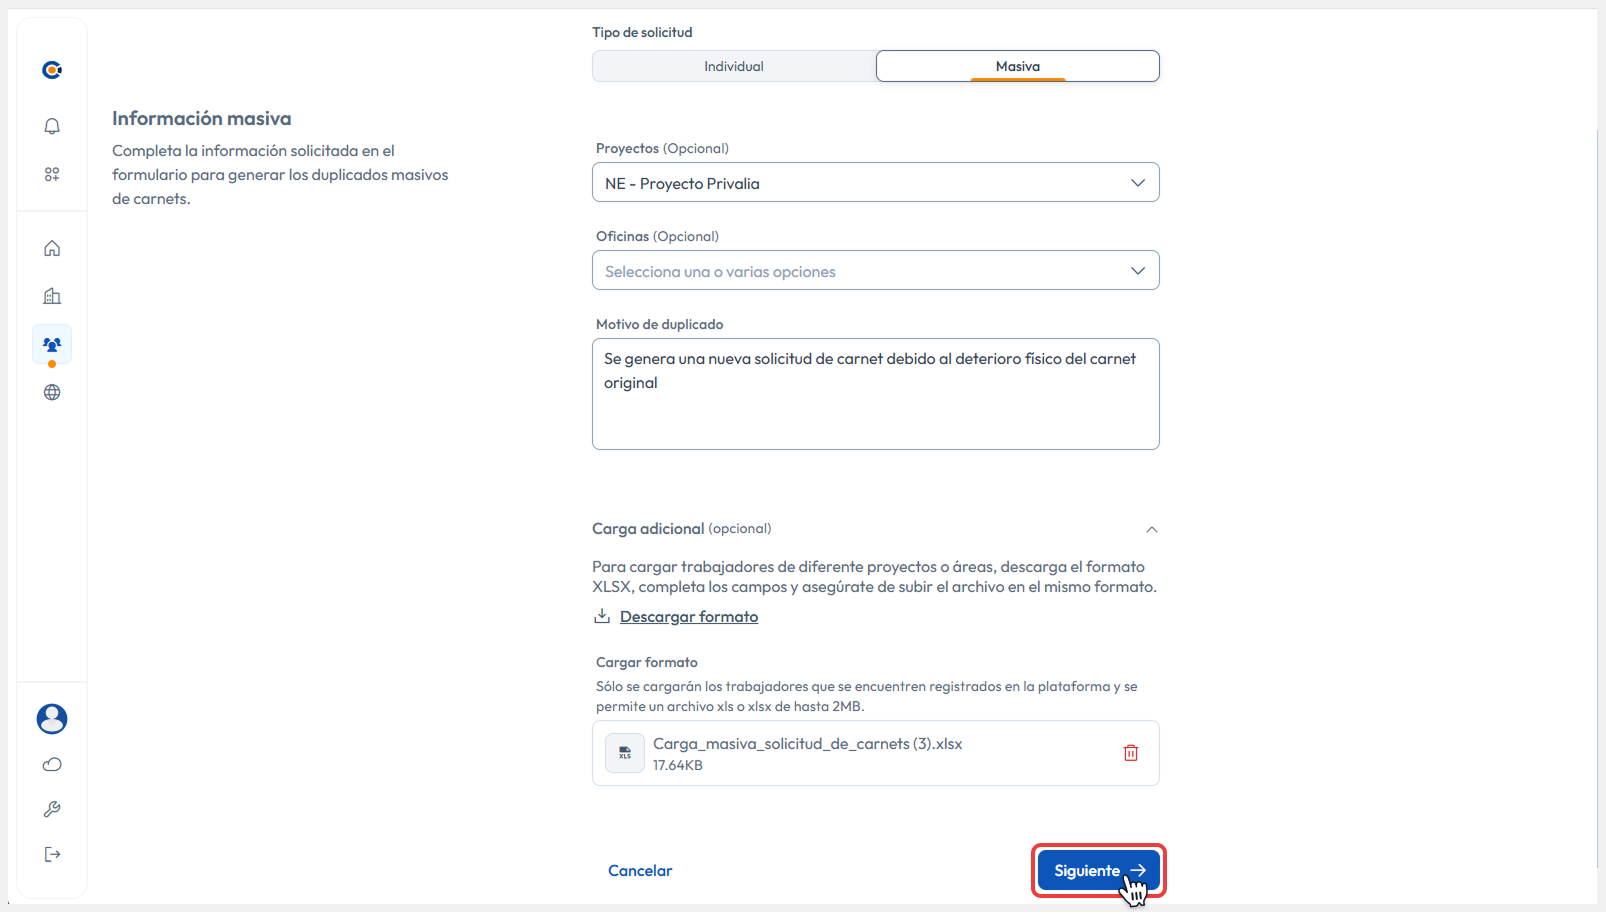This screenshot has height=914, width=1606.
Task: Click the apps grid icon in sidebar
Action: pos(51,173)
